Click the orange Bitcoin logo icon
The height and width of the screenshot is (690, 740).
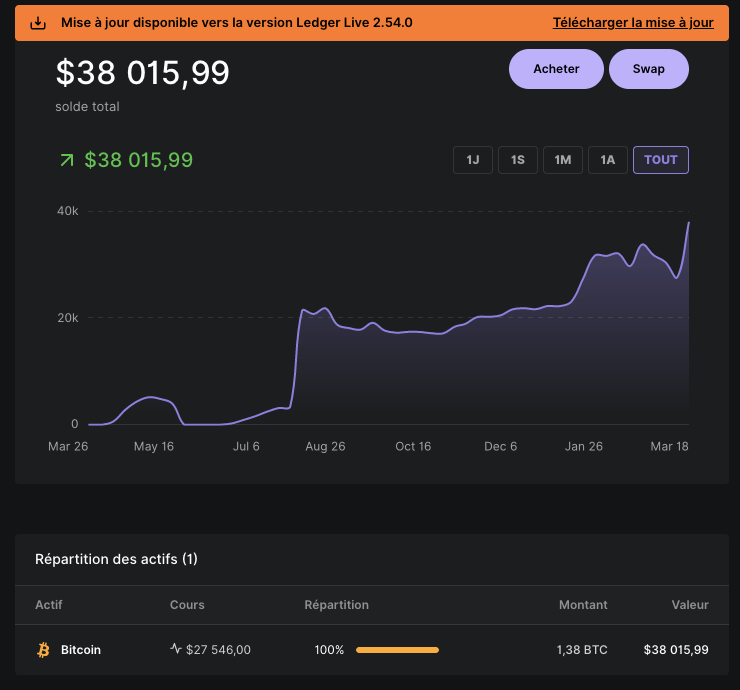(43, 650)
